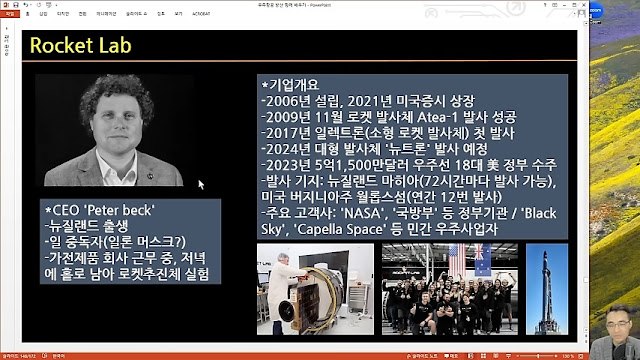640x360 pixels.
Task: Open the Design (디자인) ribbon tab
Action: coord(63,14)
